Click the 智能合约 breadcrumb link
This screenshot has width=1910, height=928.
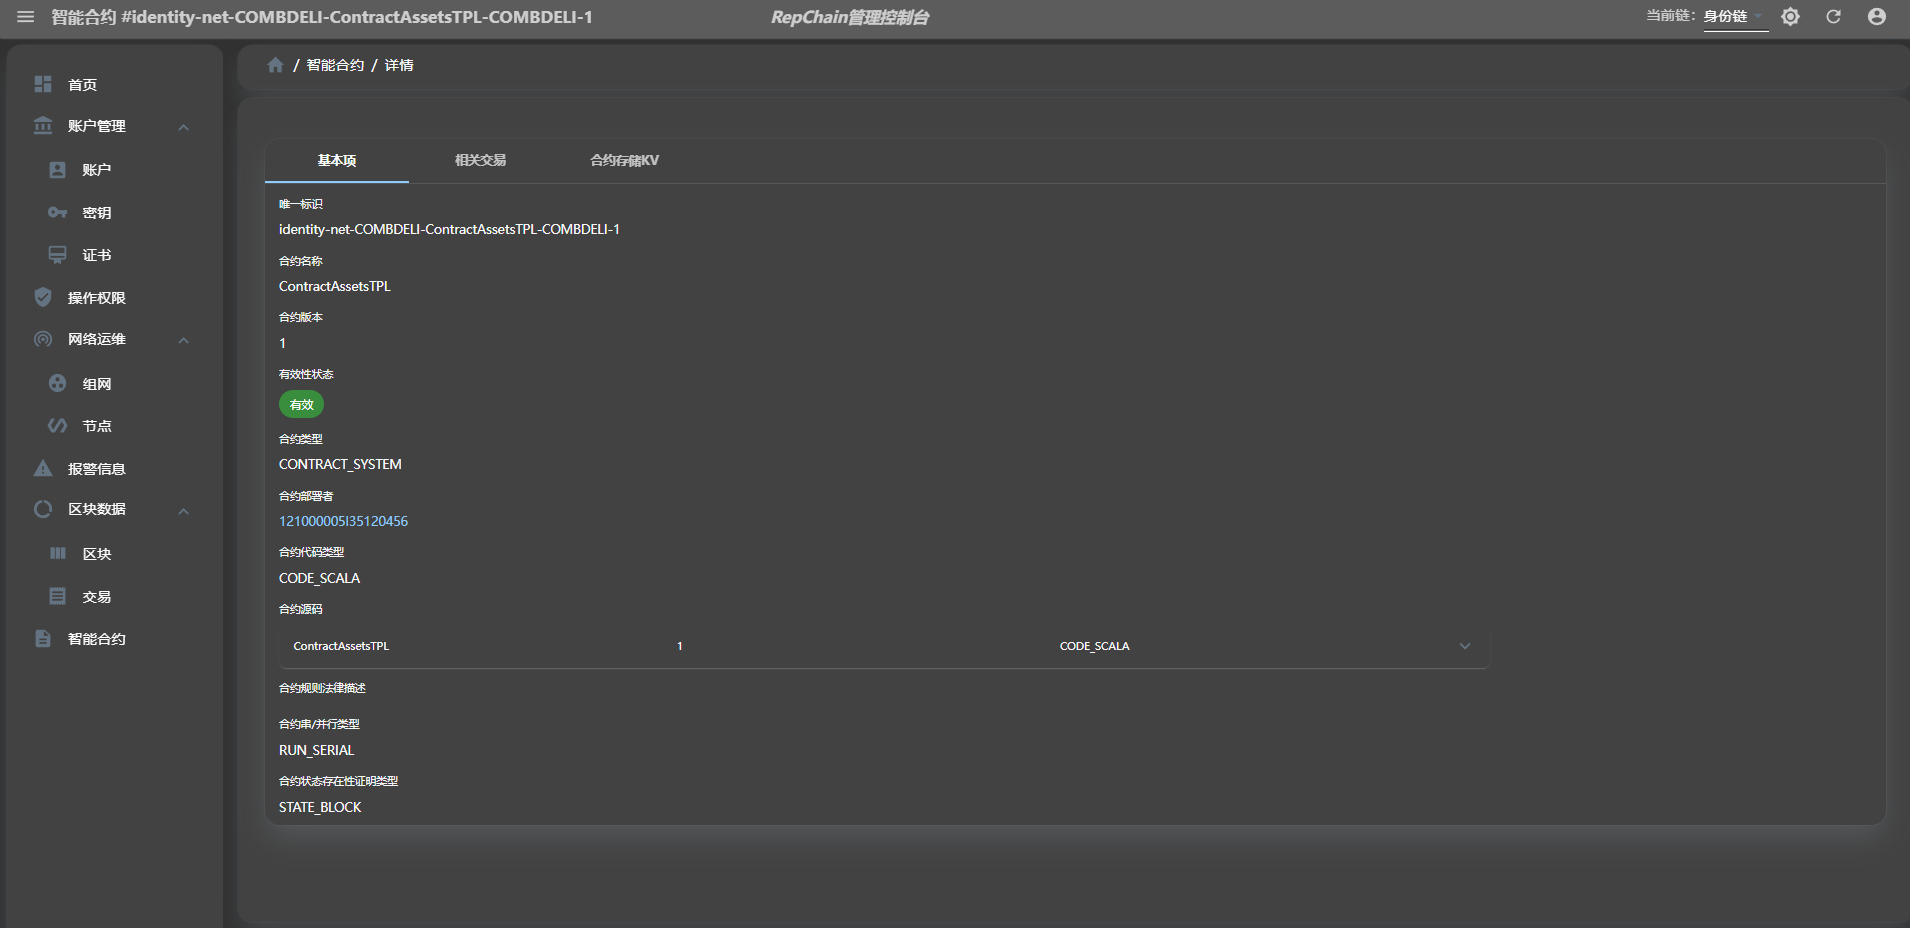pyautogui.click(x=335, y=65)
